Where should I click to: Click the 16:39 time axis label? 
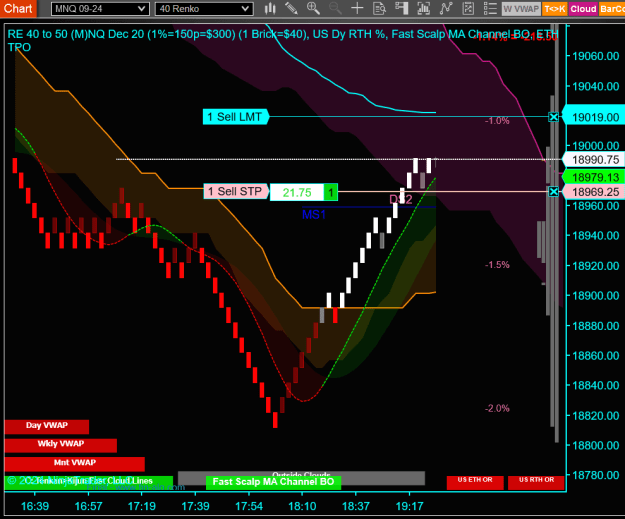click(35, 506)
